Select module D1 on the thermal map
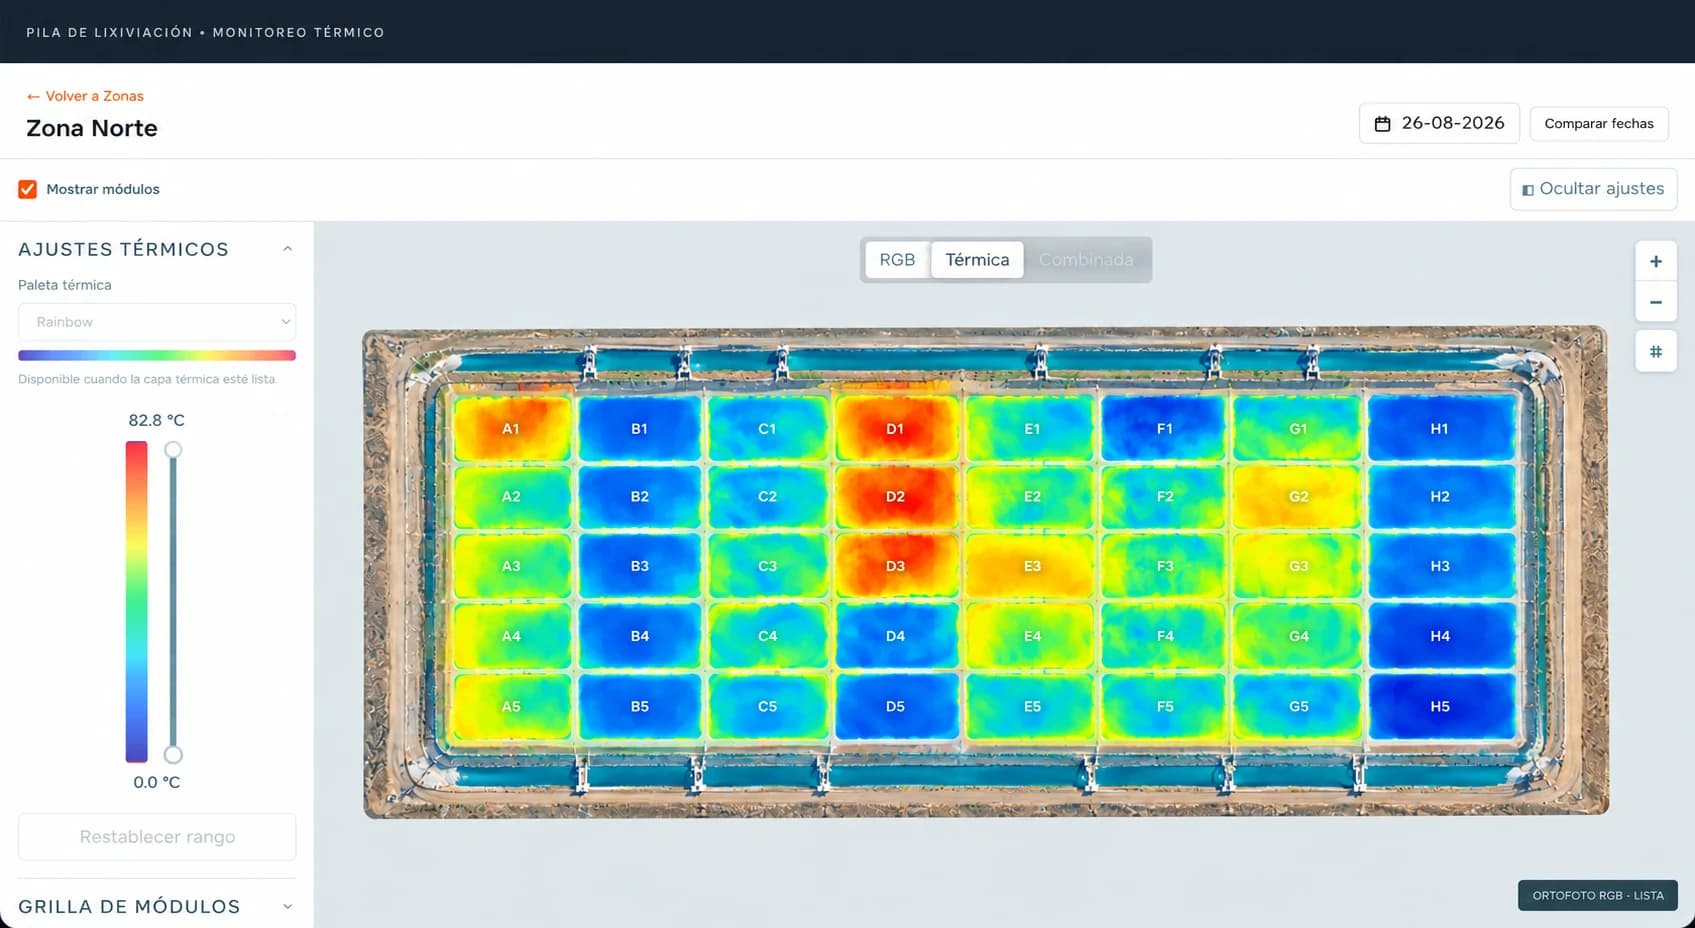 pos(895,429)
